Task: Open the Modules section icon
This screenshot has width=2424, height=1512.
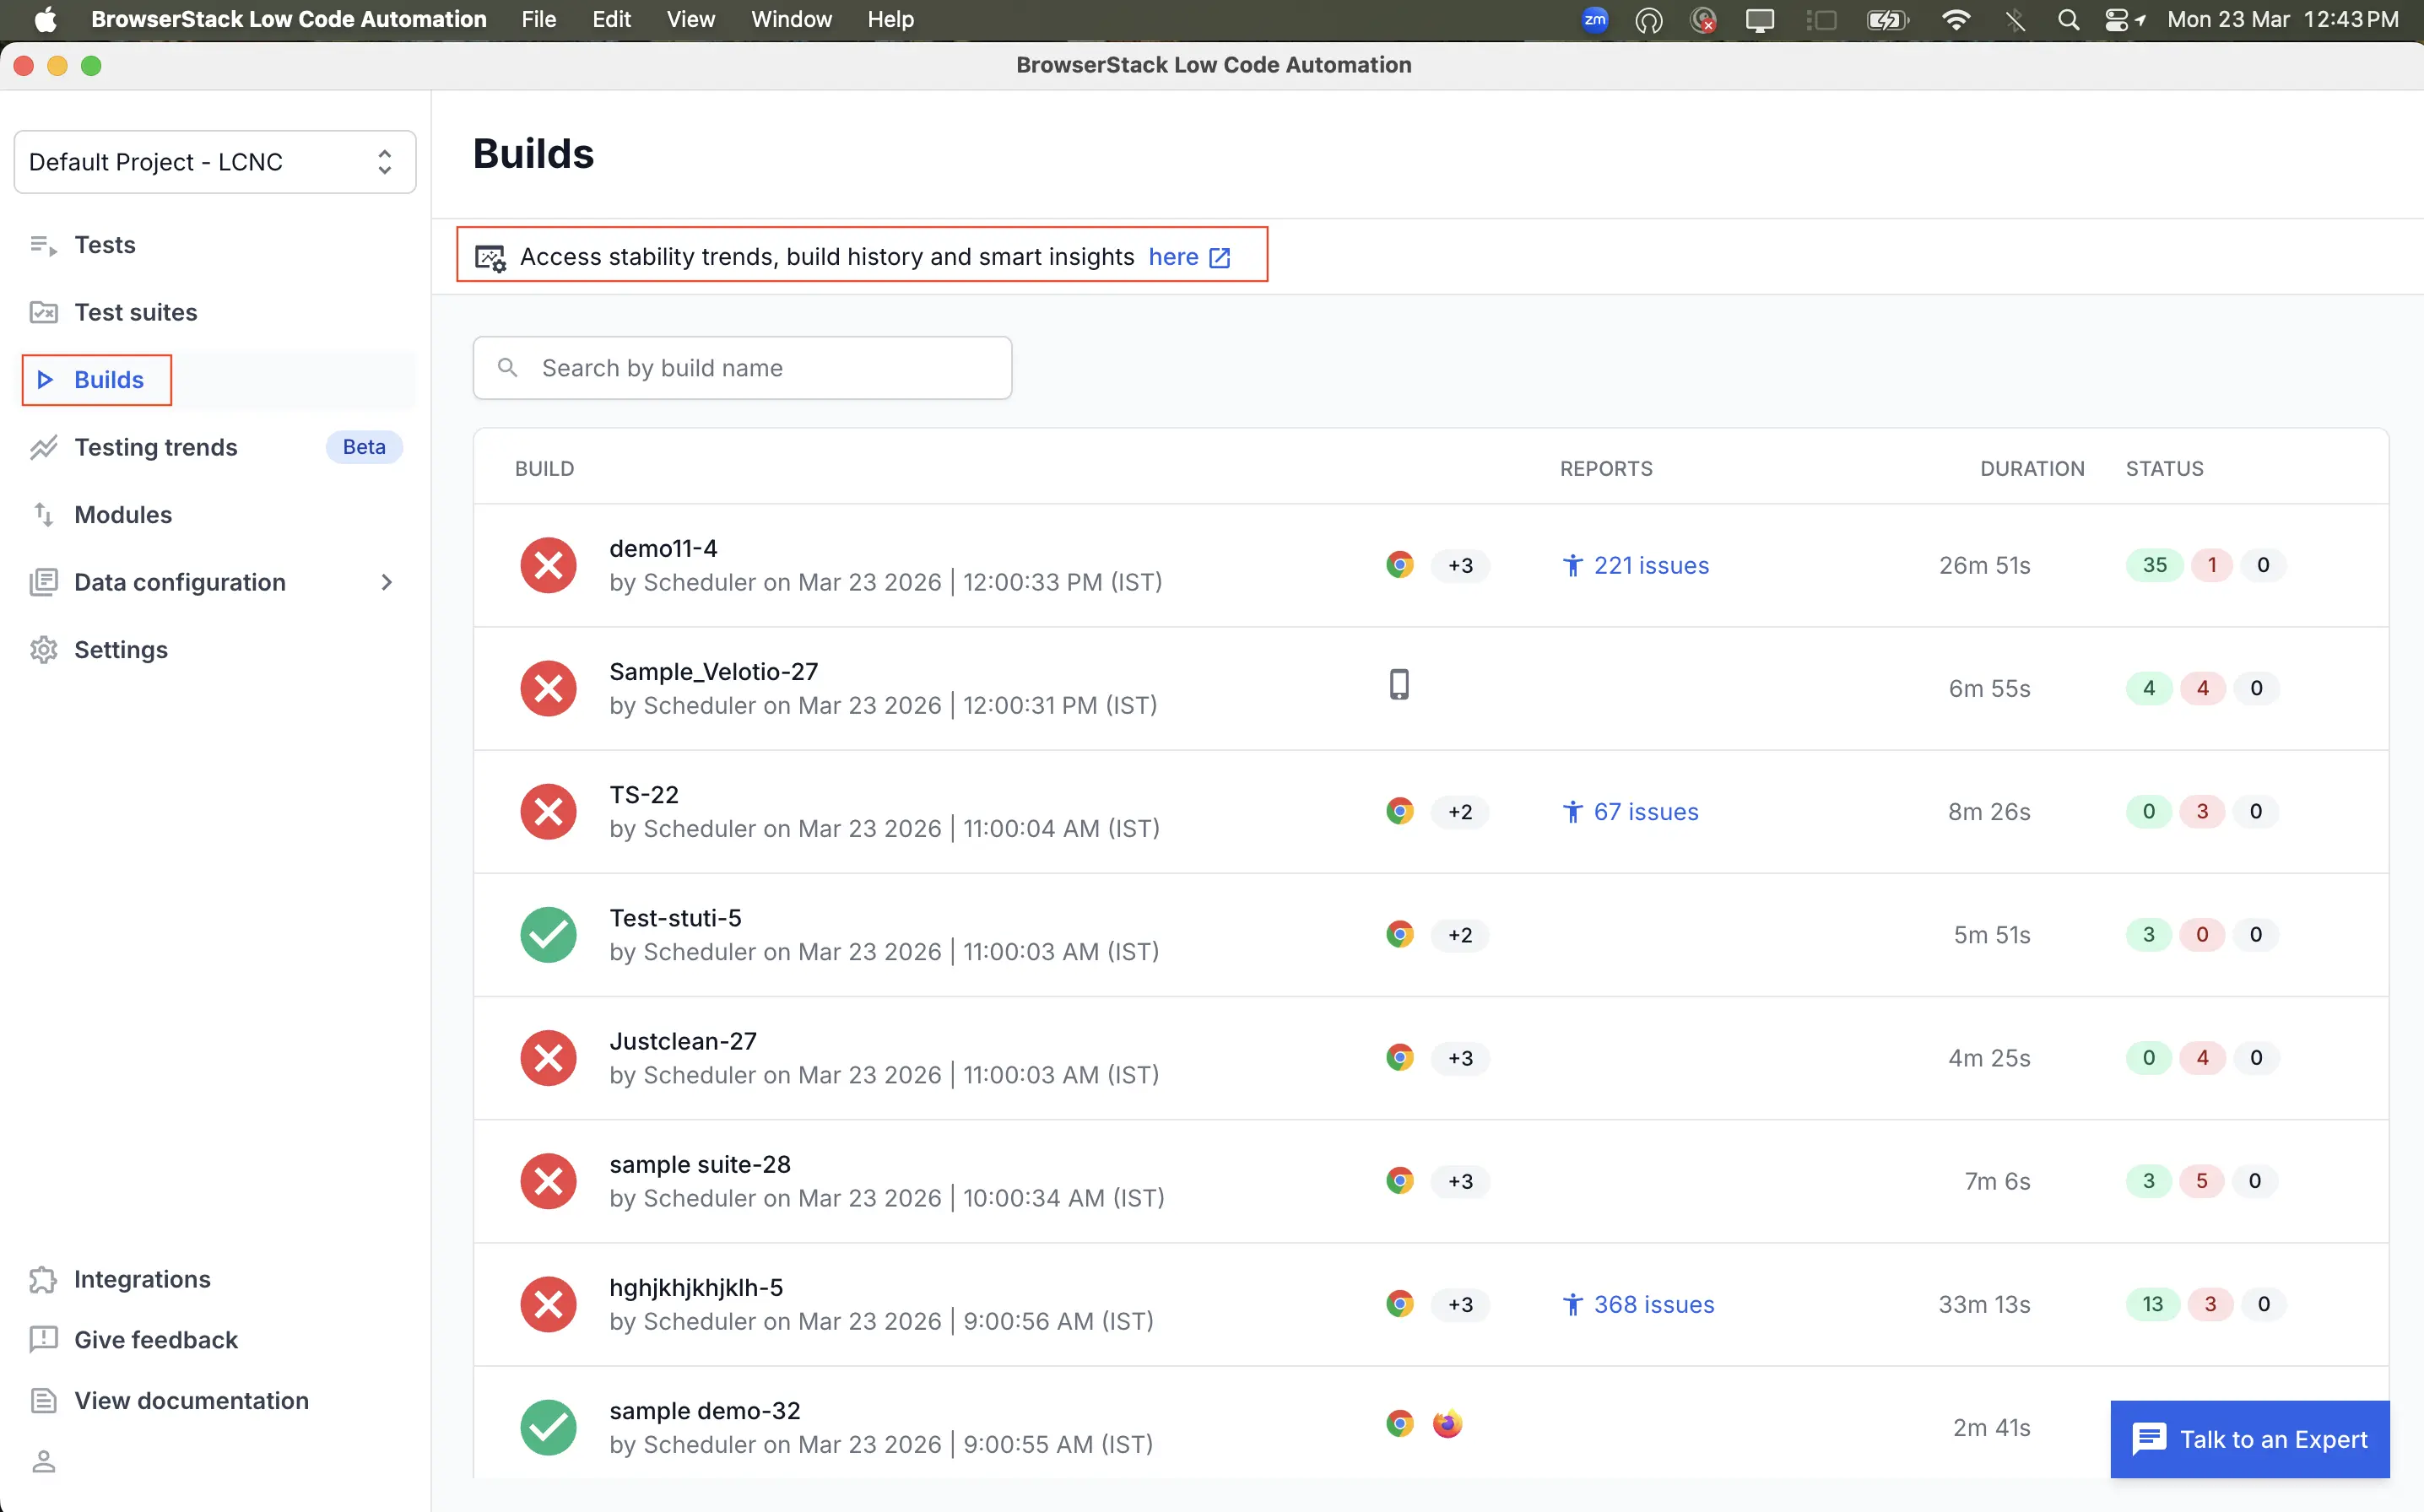Action: point(44,514)
